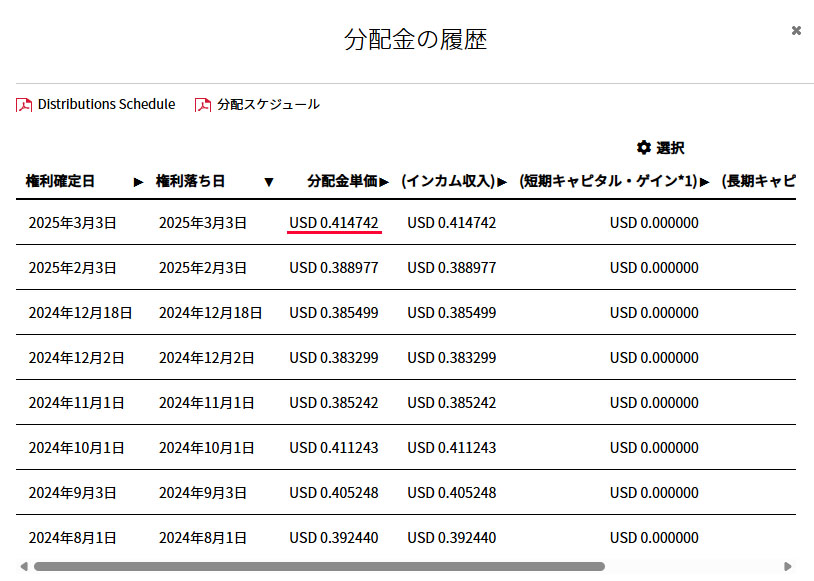Image resolution: width=814 pixels, height=581 pixels.
Task: Click the horizontal scrollbar thumb
Action: [x=318, y=566]
